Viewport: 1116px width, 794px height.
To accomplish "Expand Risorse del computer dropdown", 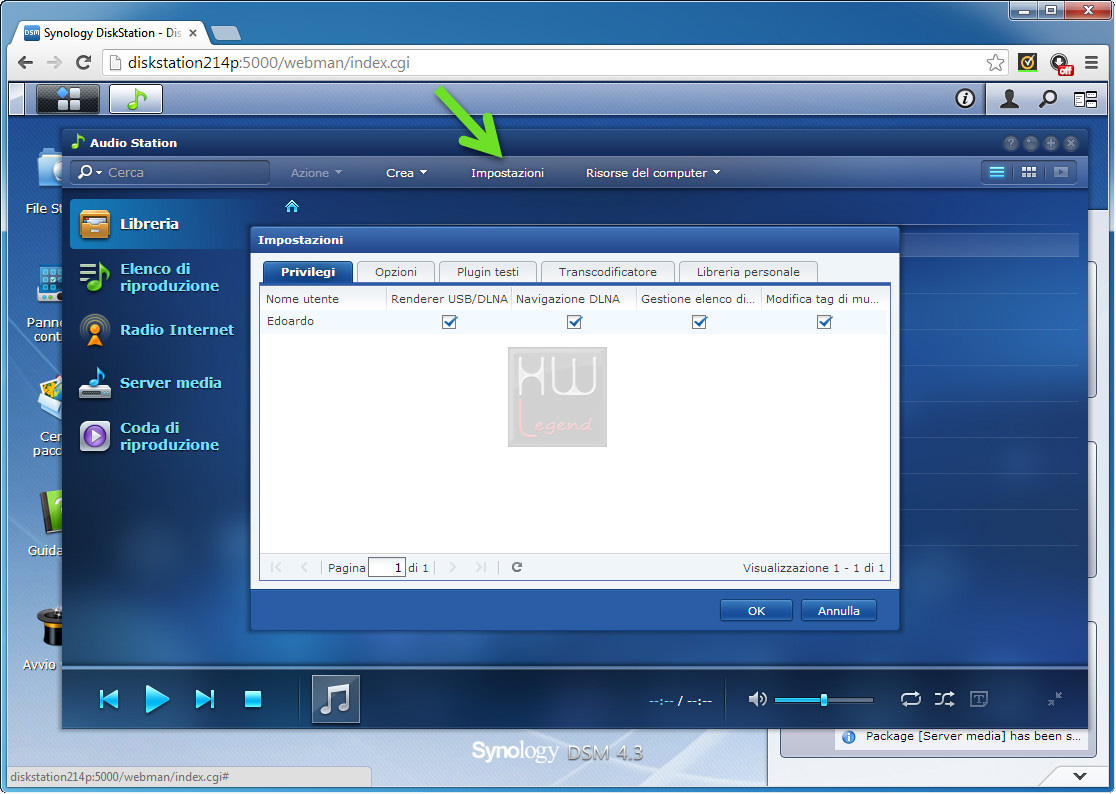I will (x=653, y=173).
